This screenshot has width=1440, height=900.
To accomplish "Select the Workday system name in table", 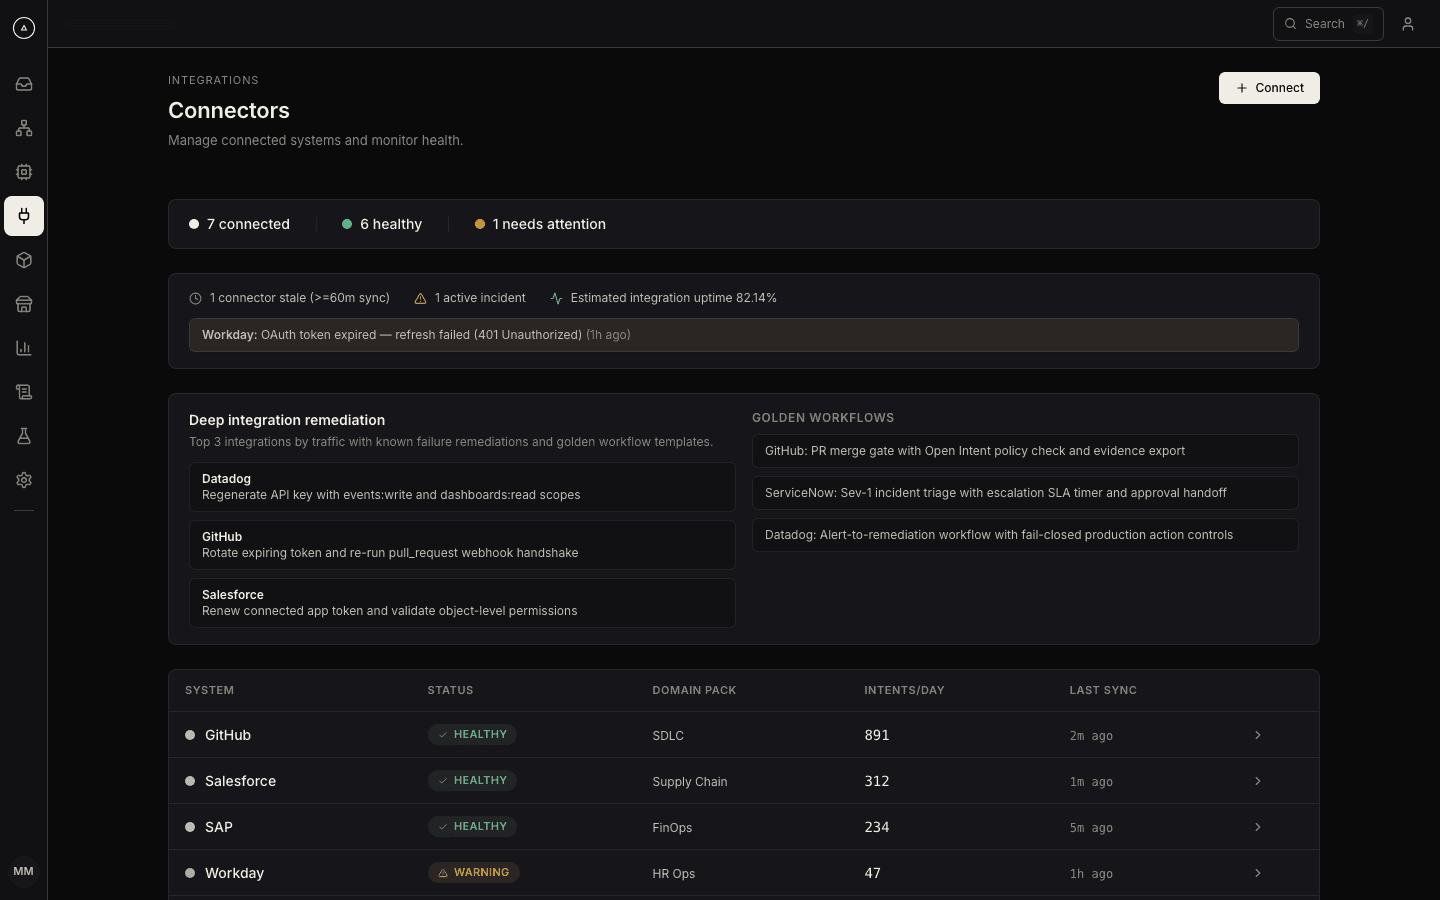I will (x=234, y=873).
